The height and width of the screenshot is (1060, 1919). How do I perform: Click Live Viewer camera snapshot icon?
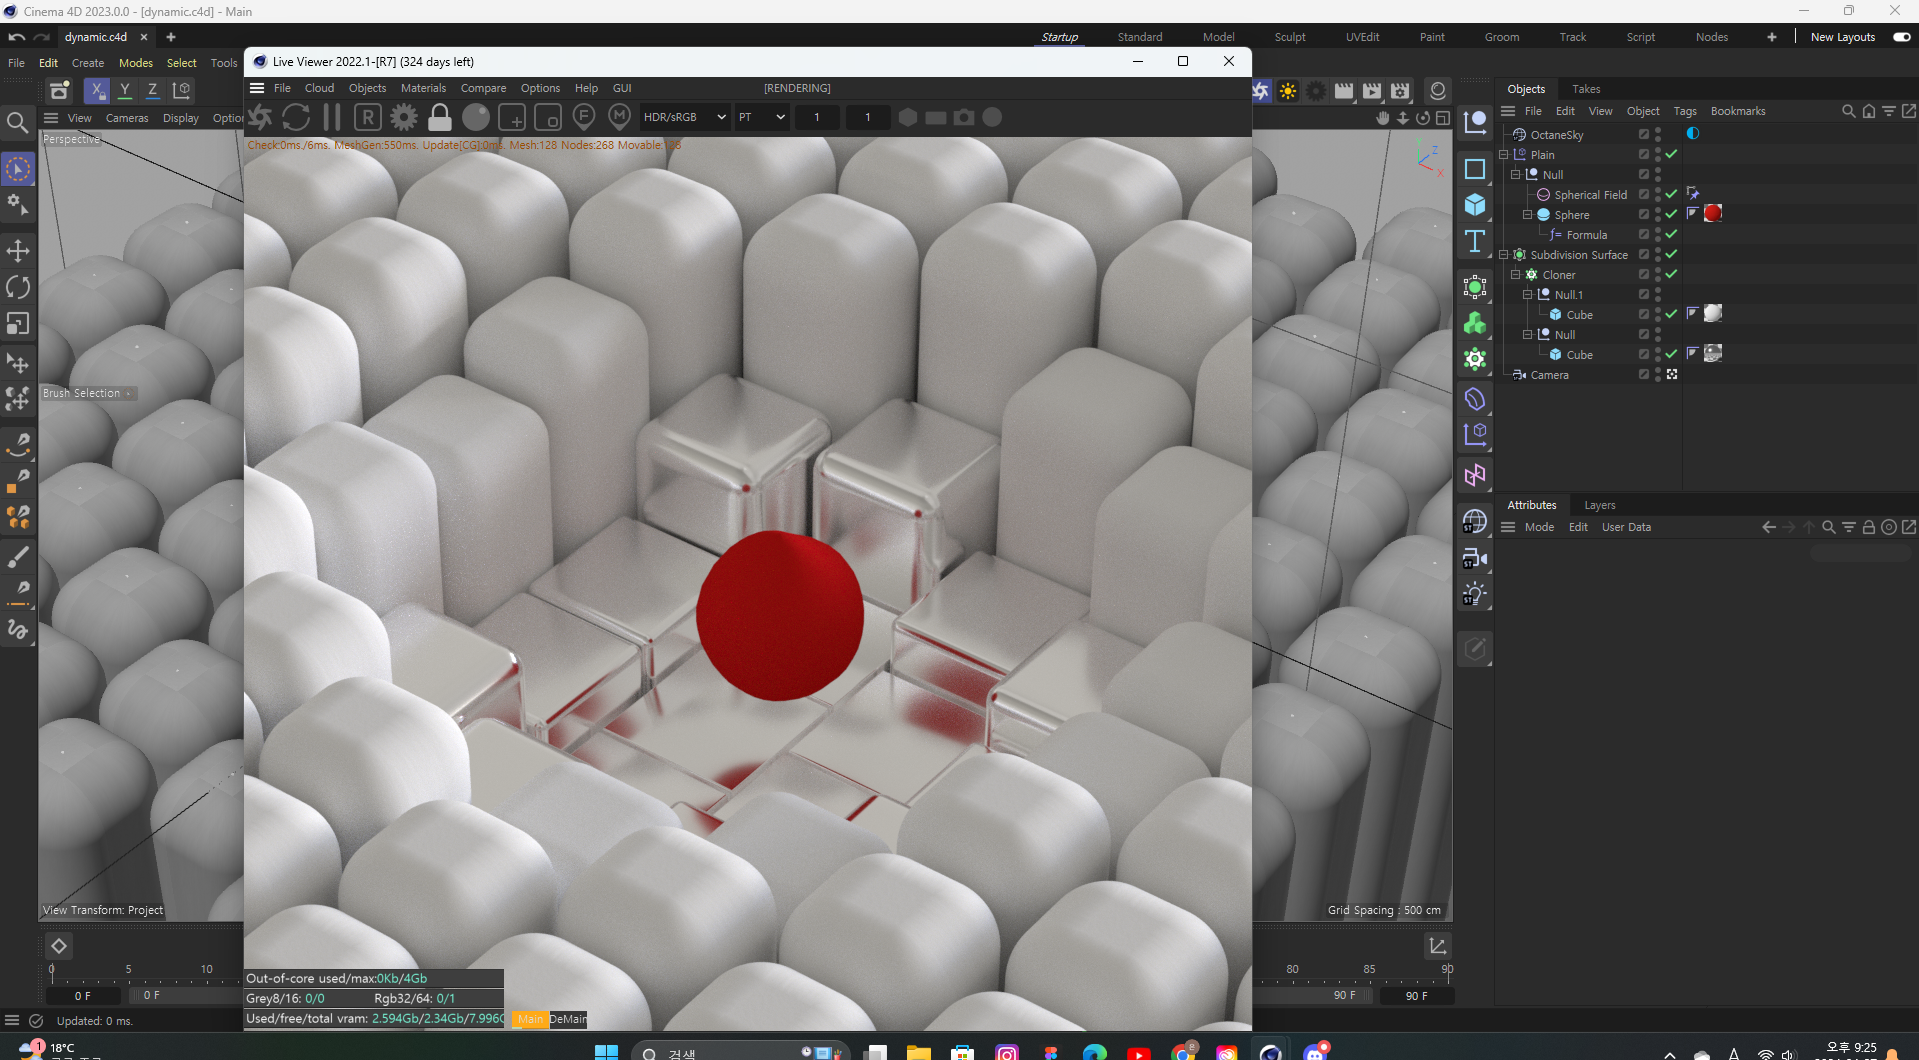[964, 117]
